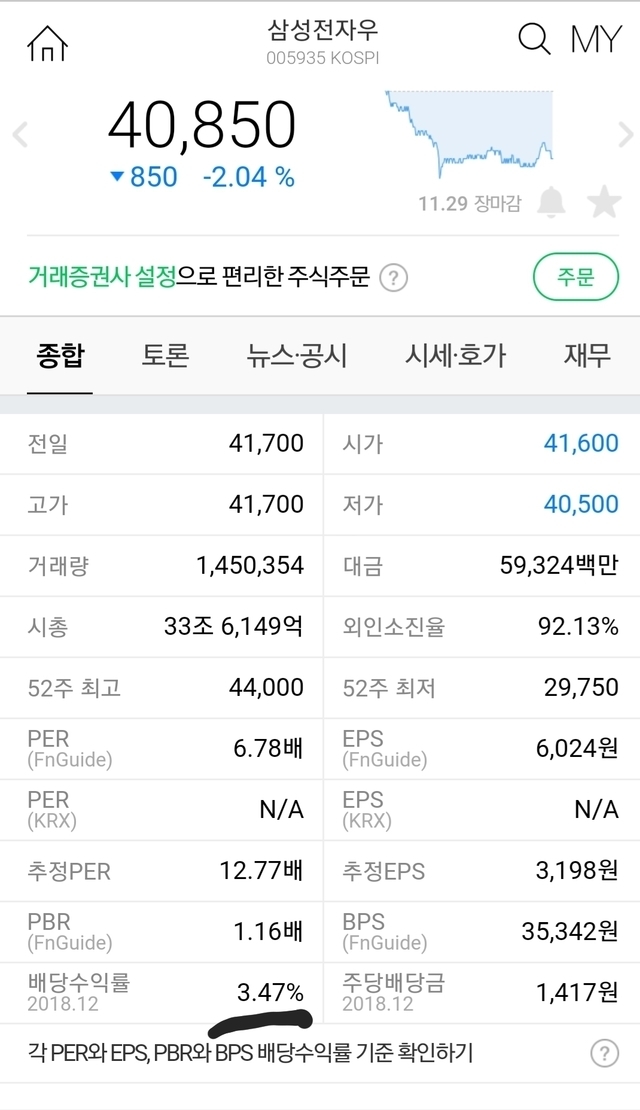Image resolution: width=640 pixels, height=1110 pixels.
Task: Open the 뉴스·공시 tab
Action: pos(297,355)
